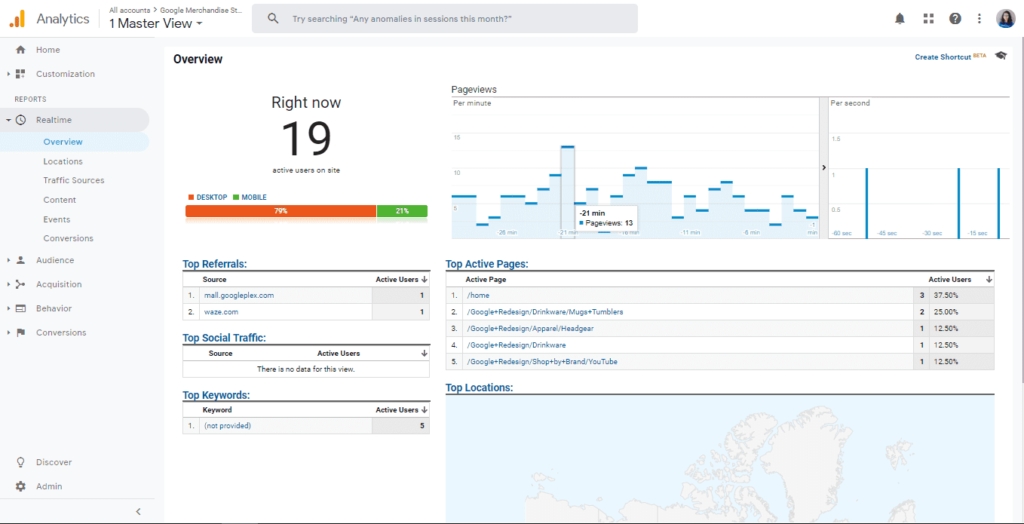The height and width of the screenshot is (524, 1024).
Task: Collapse the Realtime section
Action: (9, 120)
